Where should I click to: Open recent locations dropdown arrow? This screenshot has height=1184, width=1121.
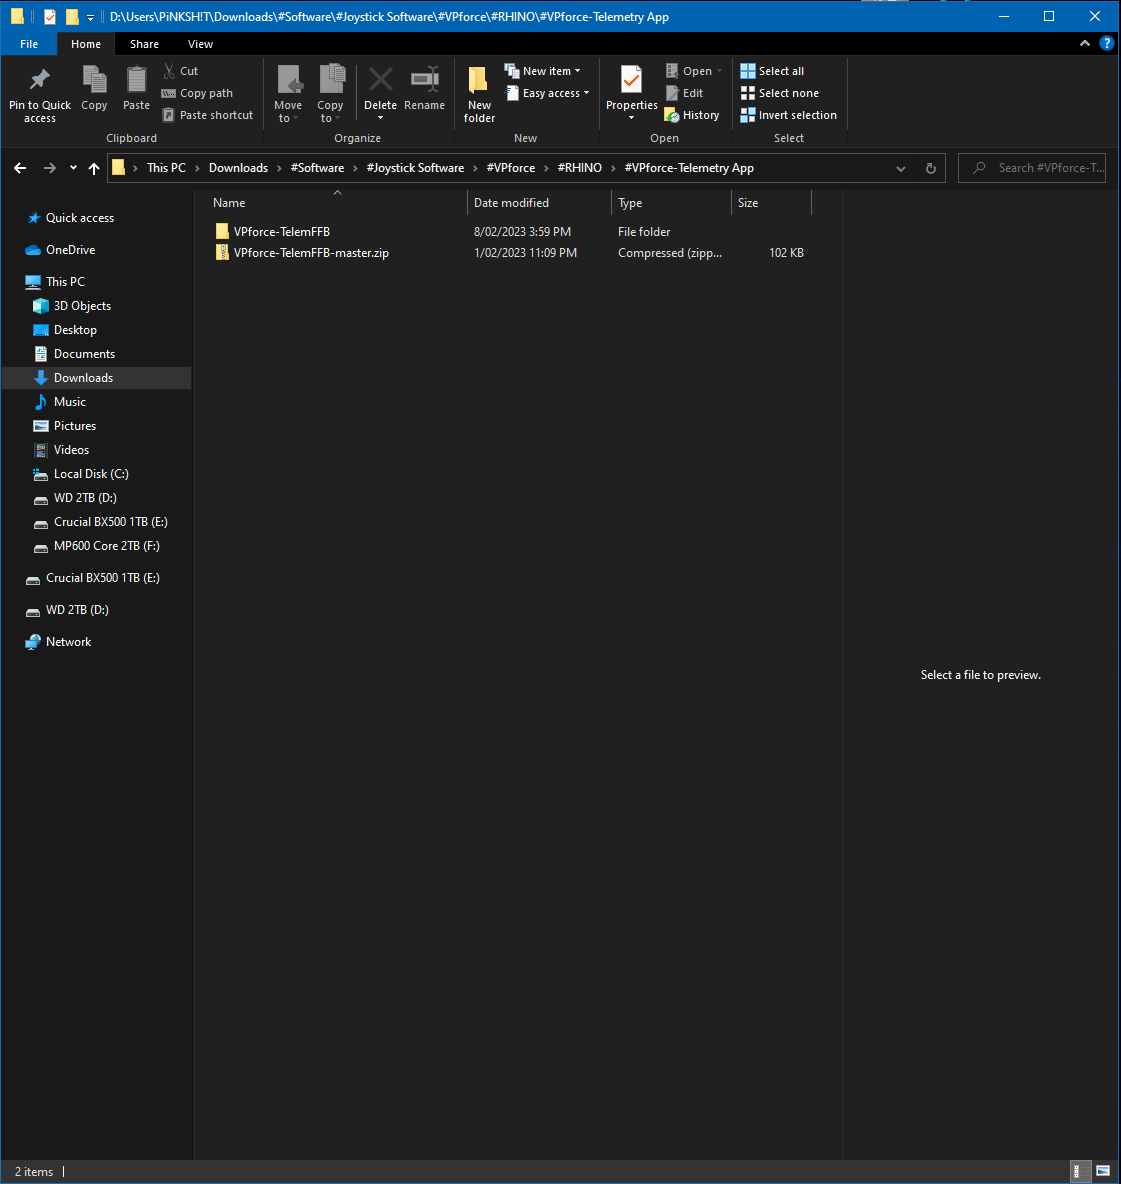[x=73, y=168]
